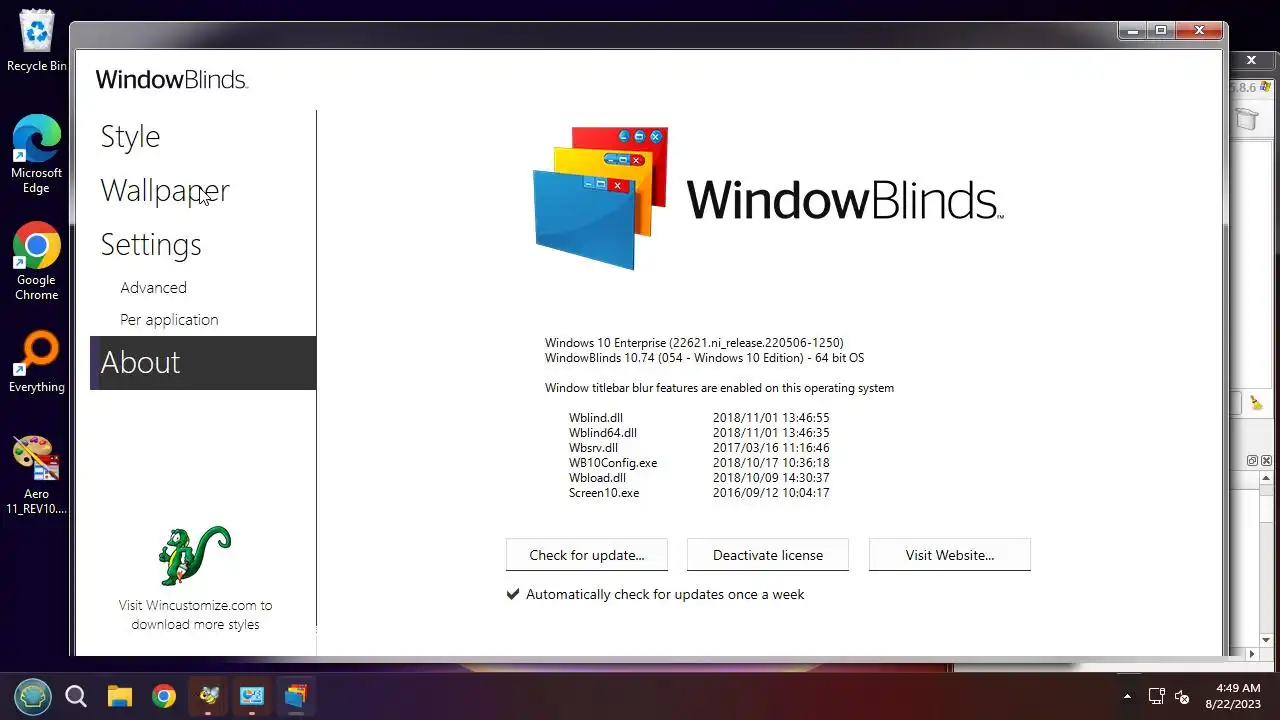Click the WindowBlinds stacked windows logo
The image size is (1280, 720).
coord(600,198)
